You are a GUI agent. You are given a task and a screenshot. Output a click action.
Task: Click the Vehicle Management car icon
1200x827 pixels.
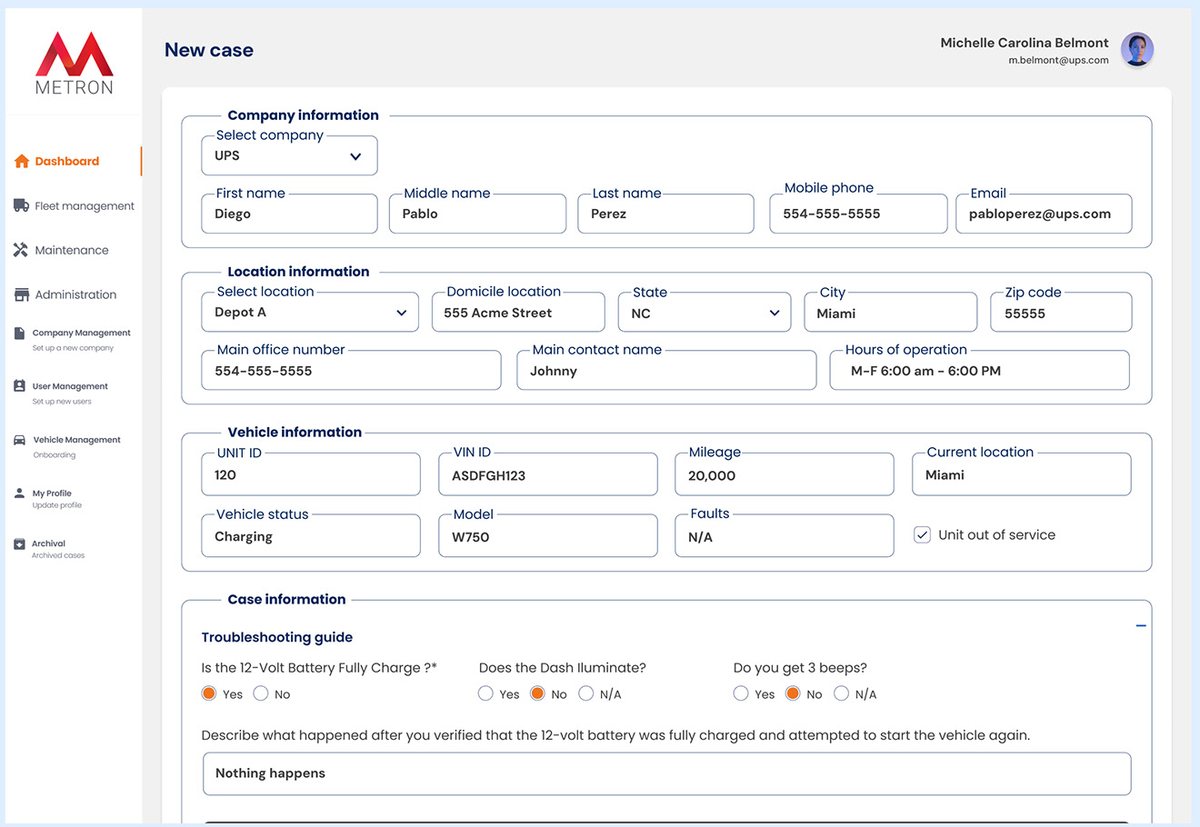[x=20, y=440]
